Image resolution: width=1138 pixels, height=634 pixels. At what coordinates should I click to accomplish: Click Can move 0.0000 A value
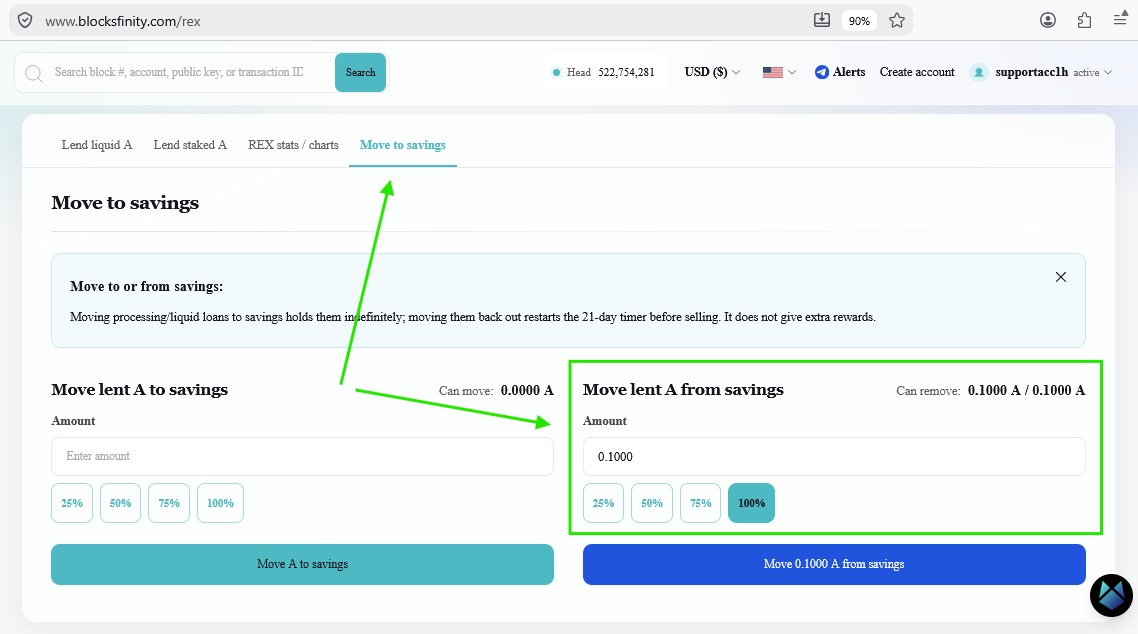[x=527, y=390]
